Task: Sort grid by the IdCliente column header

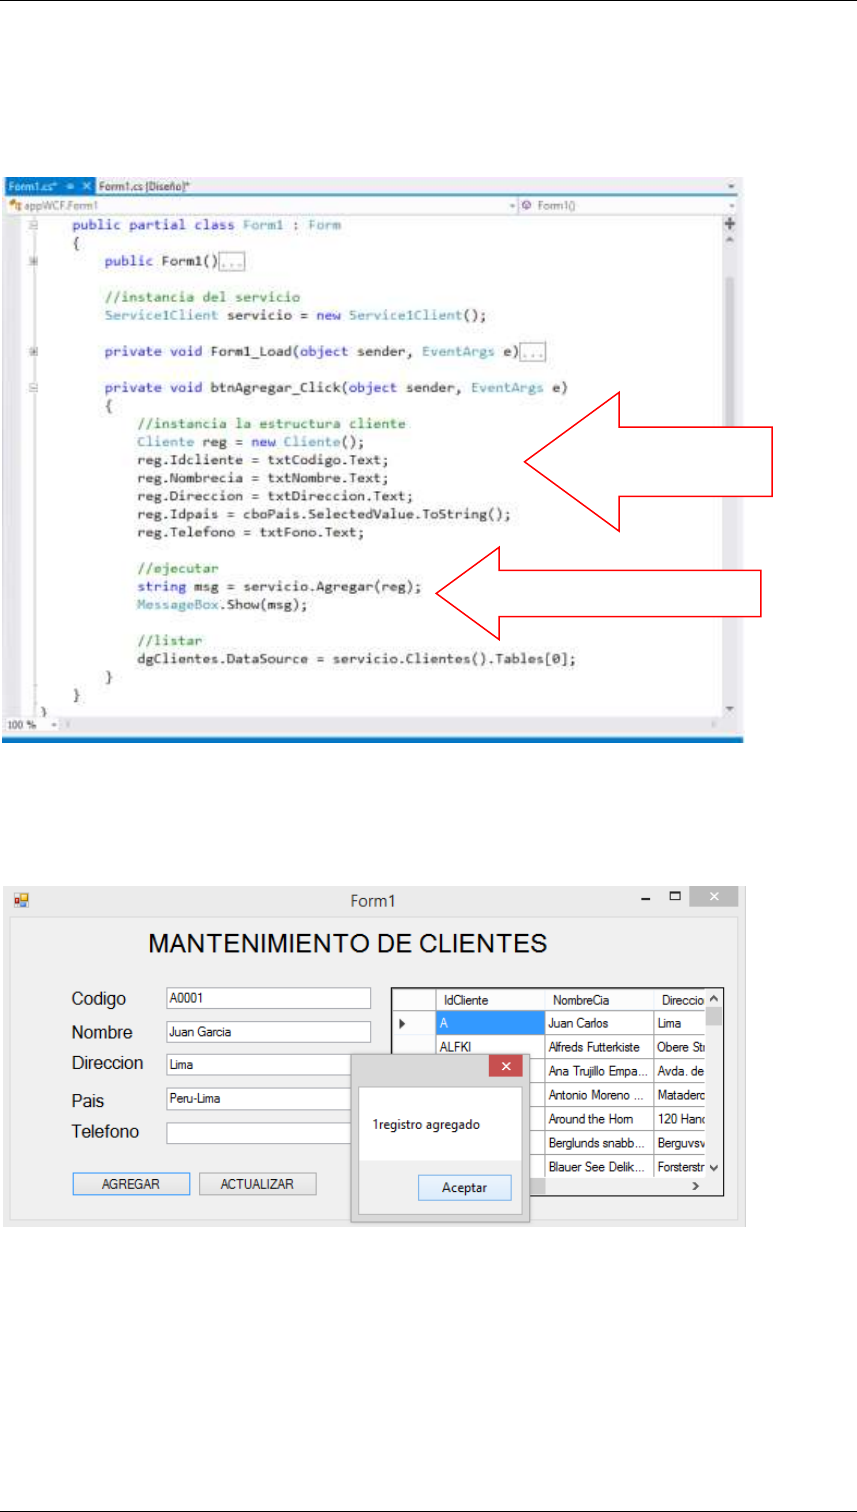Action: pos(490,1000)
